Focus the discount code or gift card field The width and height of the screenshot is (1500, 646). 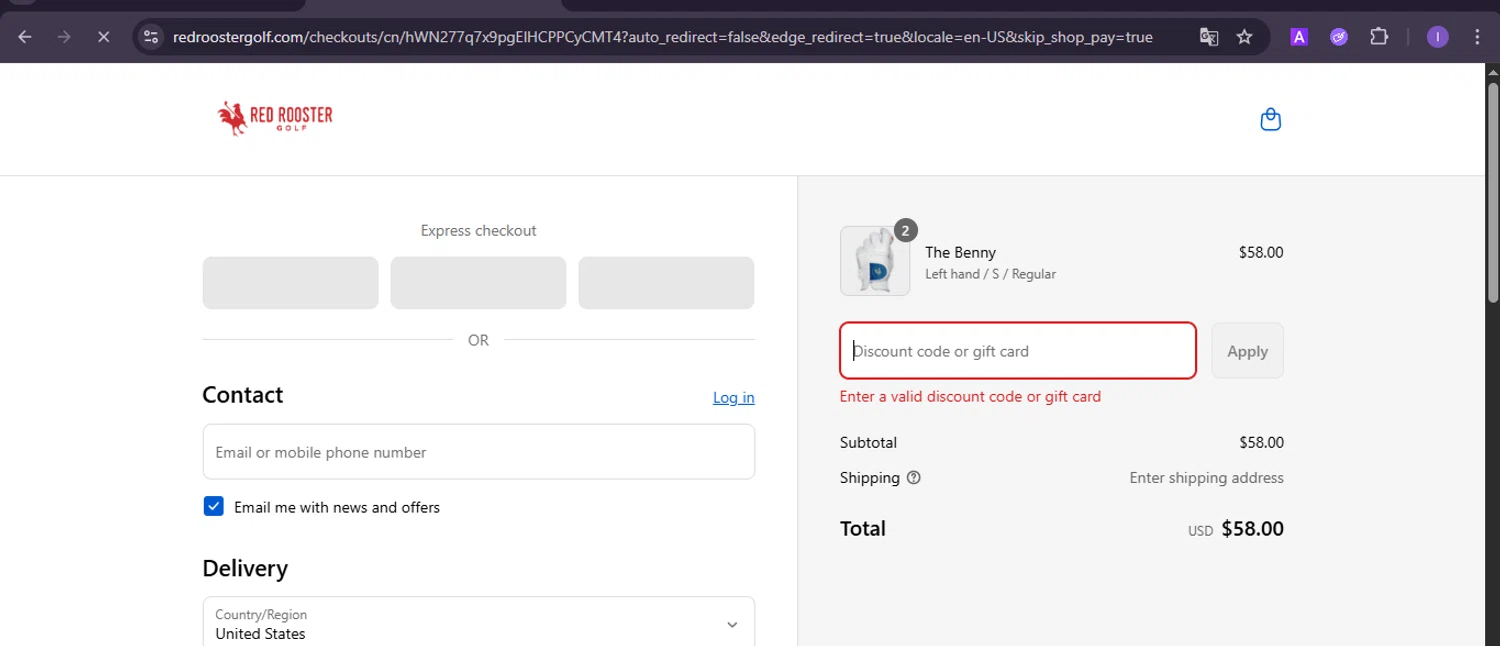(1018, 351)
